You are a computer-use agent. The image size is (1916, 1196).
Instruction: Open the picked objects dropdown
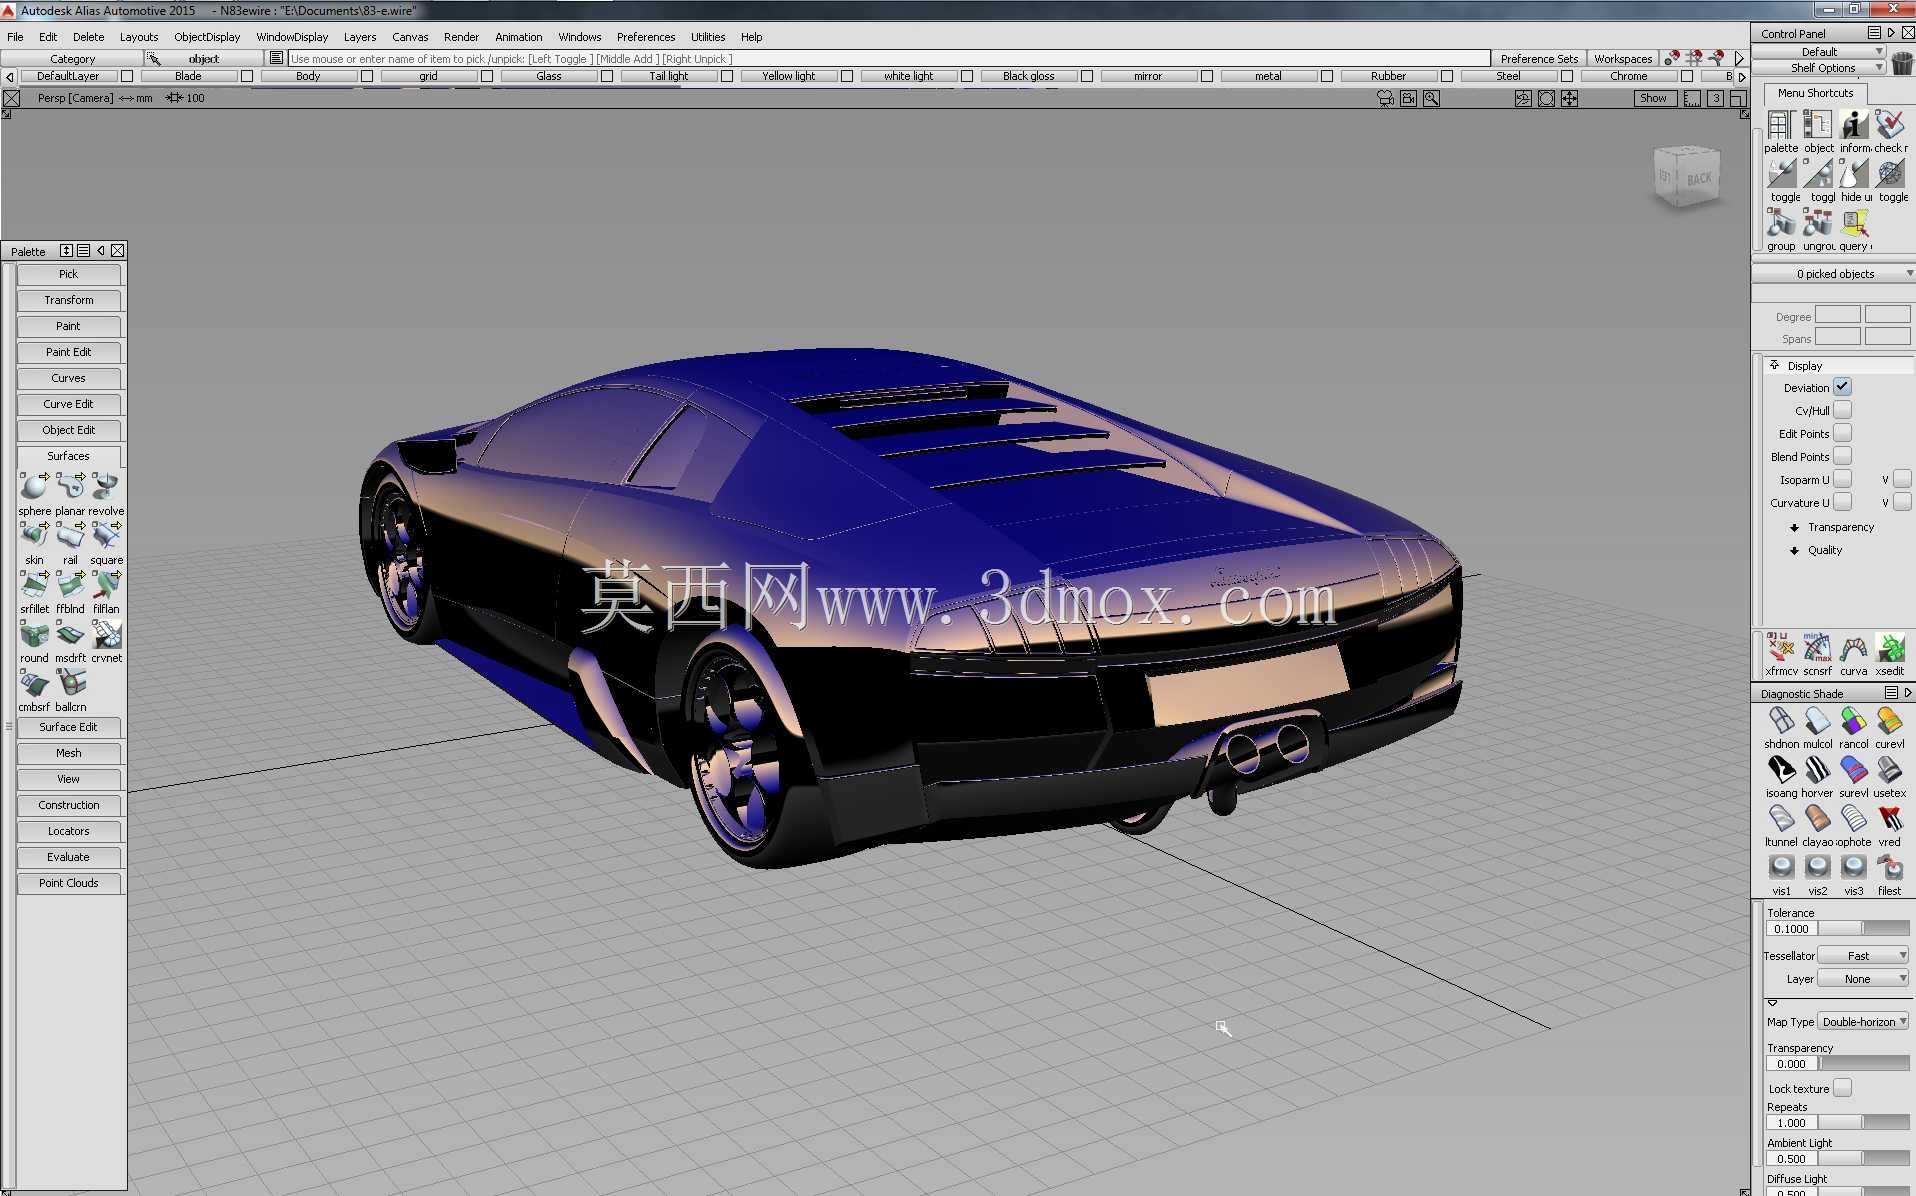pyautogui.click(x=1834, y=273)
